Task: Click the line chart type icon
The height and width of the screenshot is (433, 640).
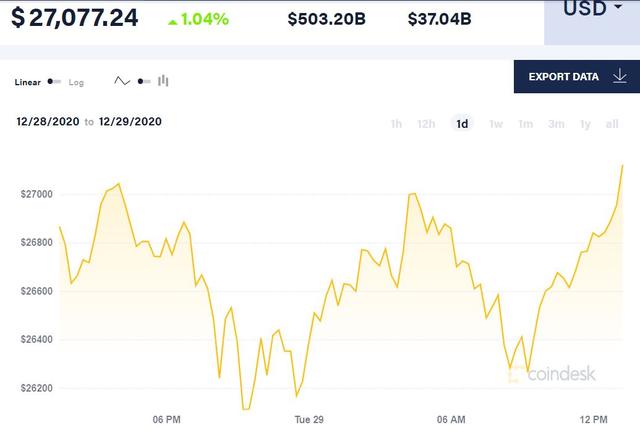Action: pyautogui.click(x=122, y=81)
